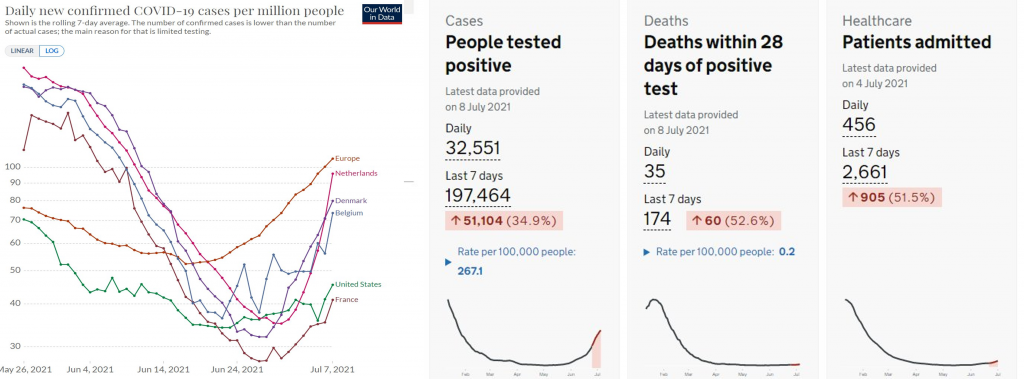Image resolution: width=1024 pixels, height=379 pixels.
Task: Click the Our World in Data logo
Action: pyautogui.click(x=382, y=14)
